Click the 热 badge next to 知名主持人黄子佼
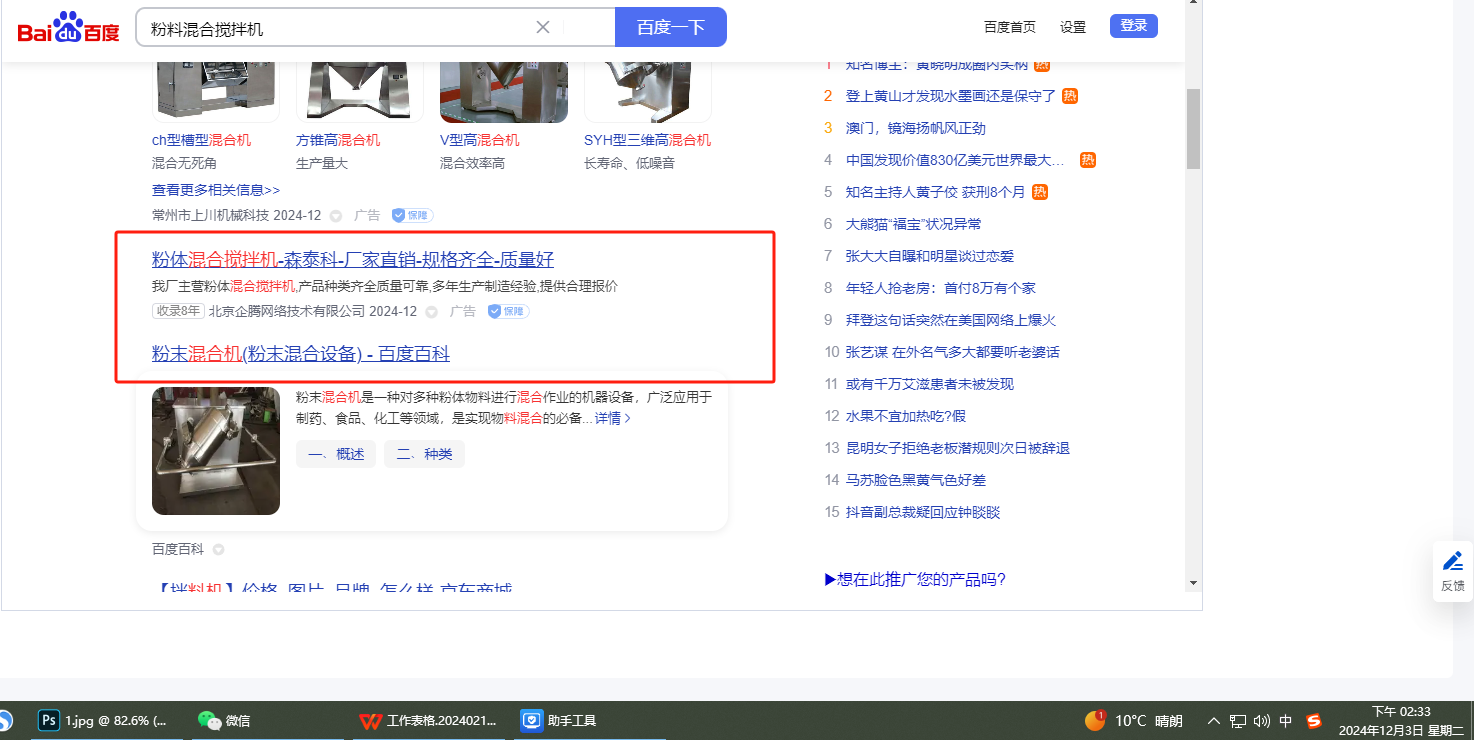The height and width of the screenshot is (740, 1474). click(1040, 192)
